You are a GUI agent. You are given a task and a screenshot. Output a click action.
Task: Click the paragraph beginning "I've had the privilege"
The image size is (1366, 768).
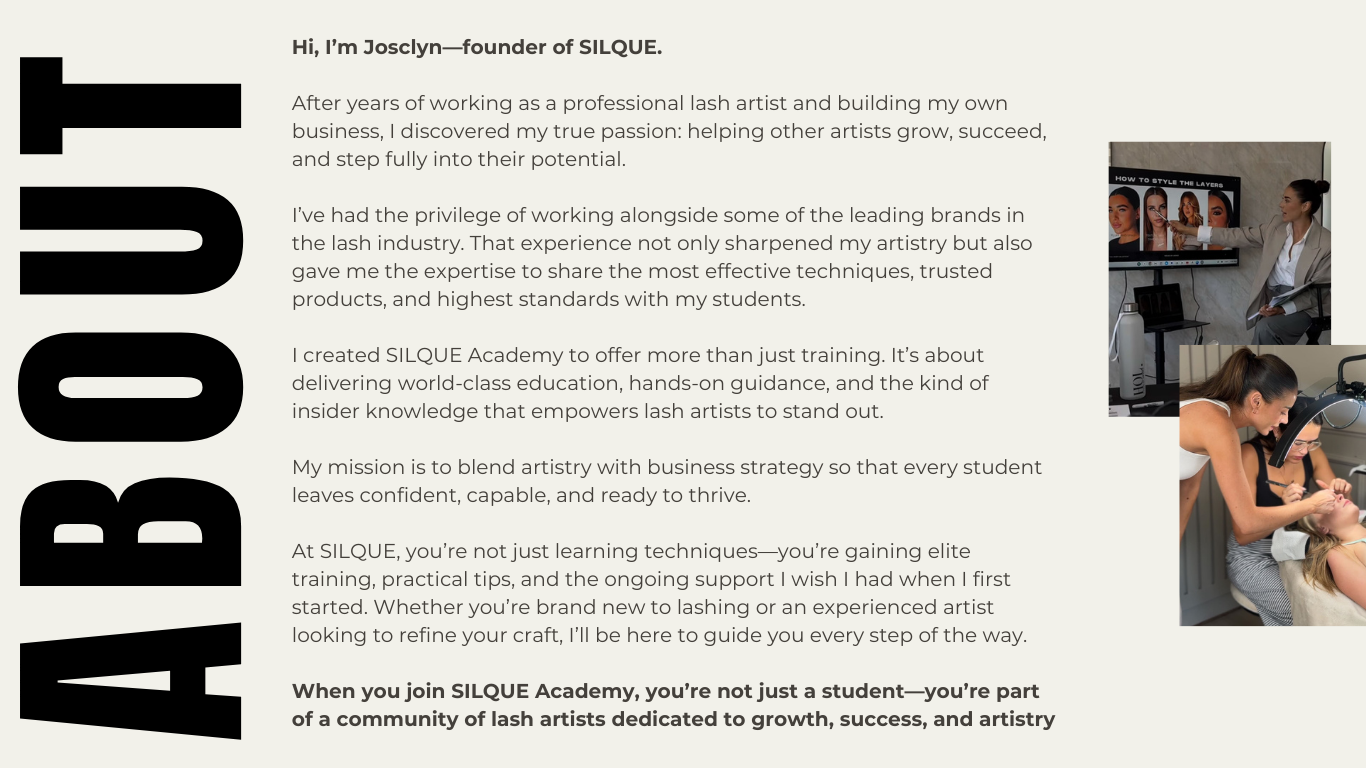pyautogui.click(x=661, y=257)
